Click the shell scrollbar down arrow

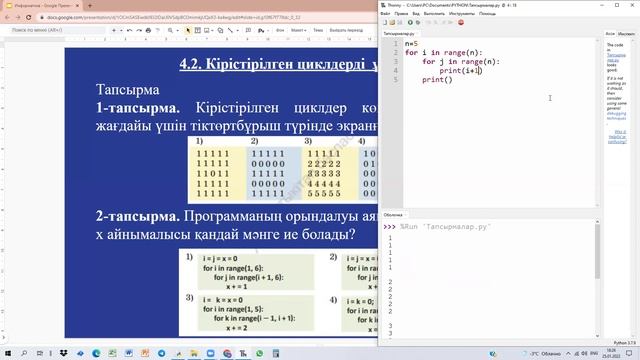[597, 336]
